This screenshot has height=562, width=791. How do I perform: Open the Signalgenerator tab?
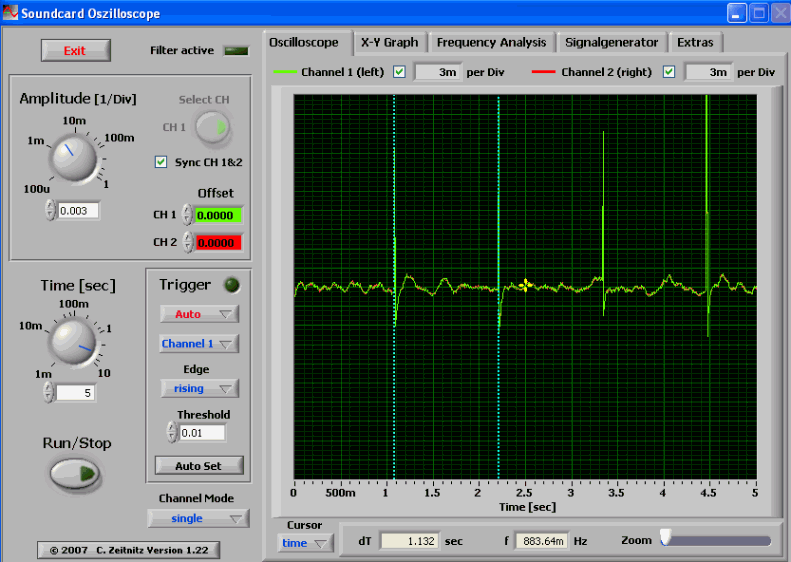click(612, 42)
